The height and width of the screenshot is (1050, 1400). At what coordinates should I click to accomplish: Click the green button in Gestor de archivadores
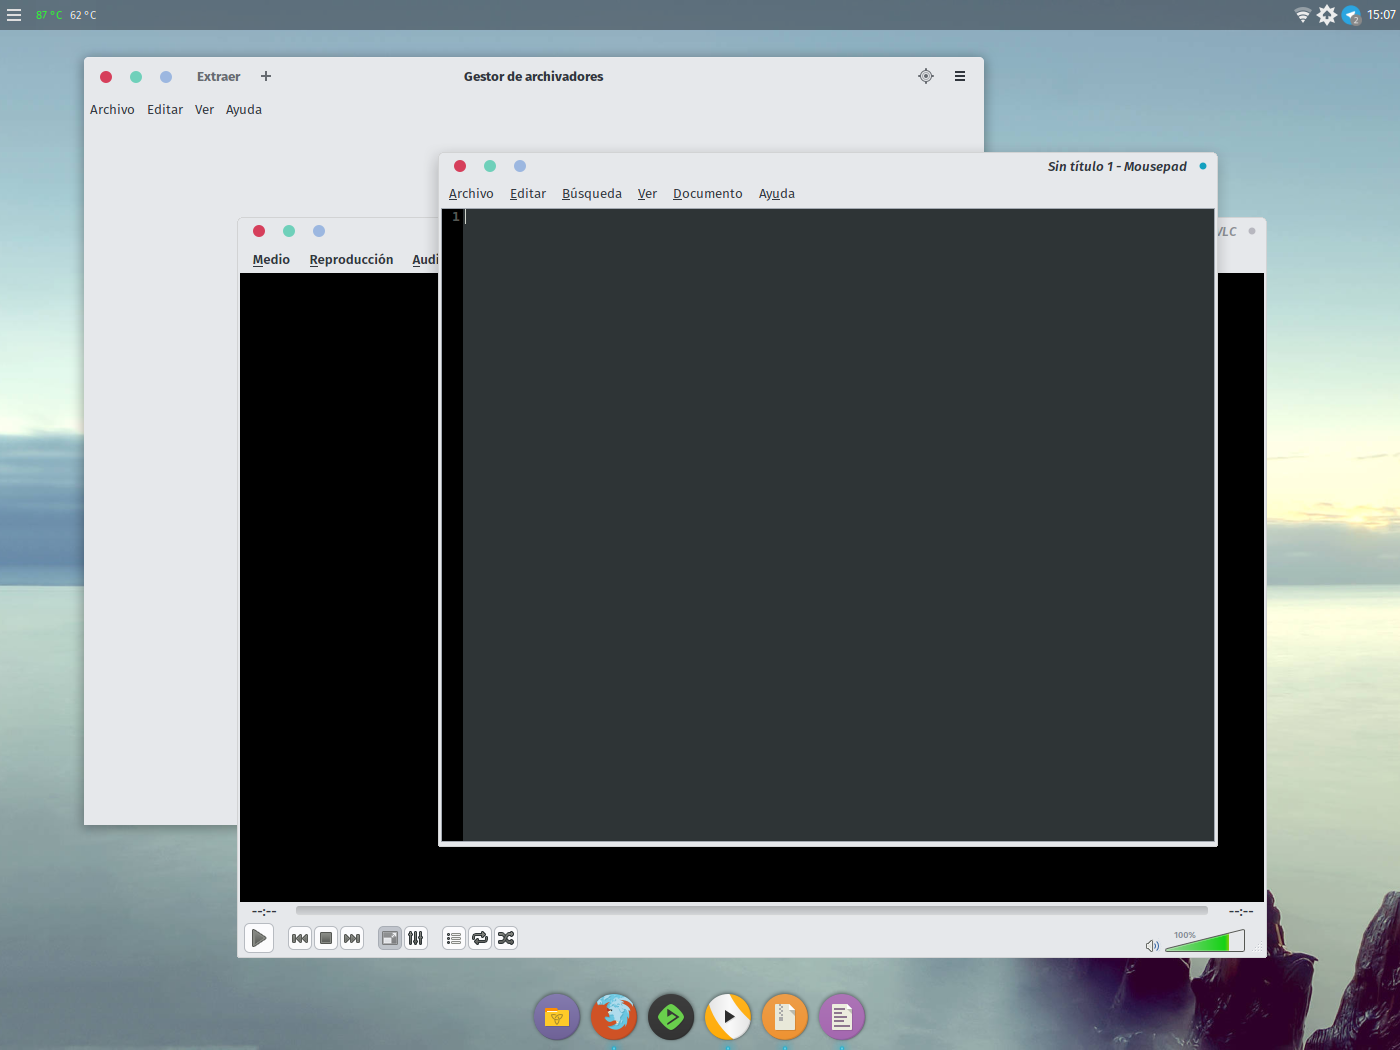136,77
